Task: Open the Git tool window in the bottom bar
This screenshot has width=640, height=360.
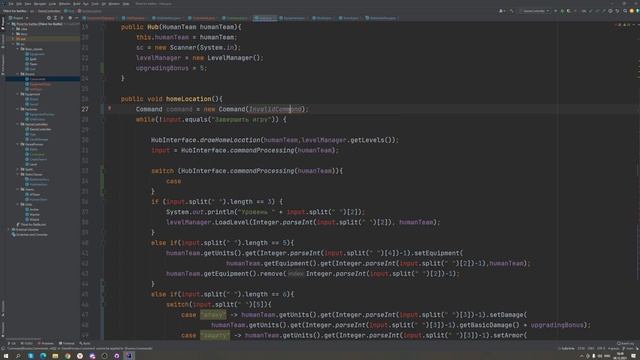Action: pyautogui.click(x=12, y=343)
